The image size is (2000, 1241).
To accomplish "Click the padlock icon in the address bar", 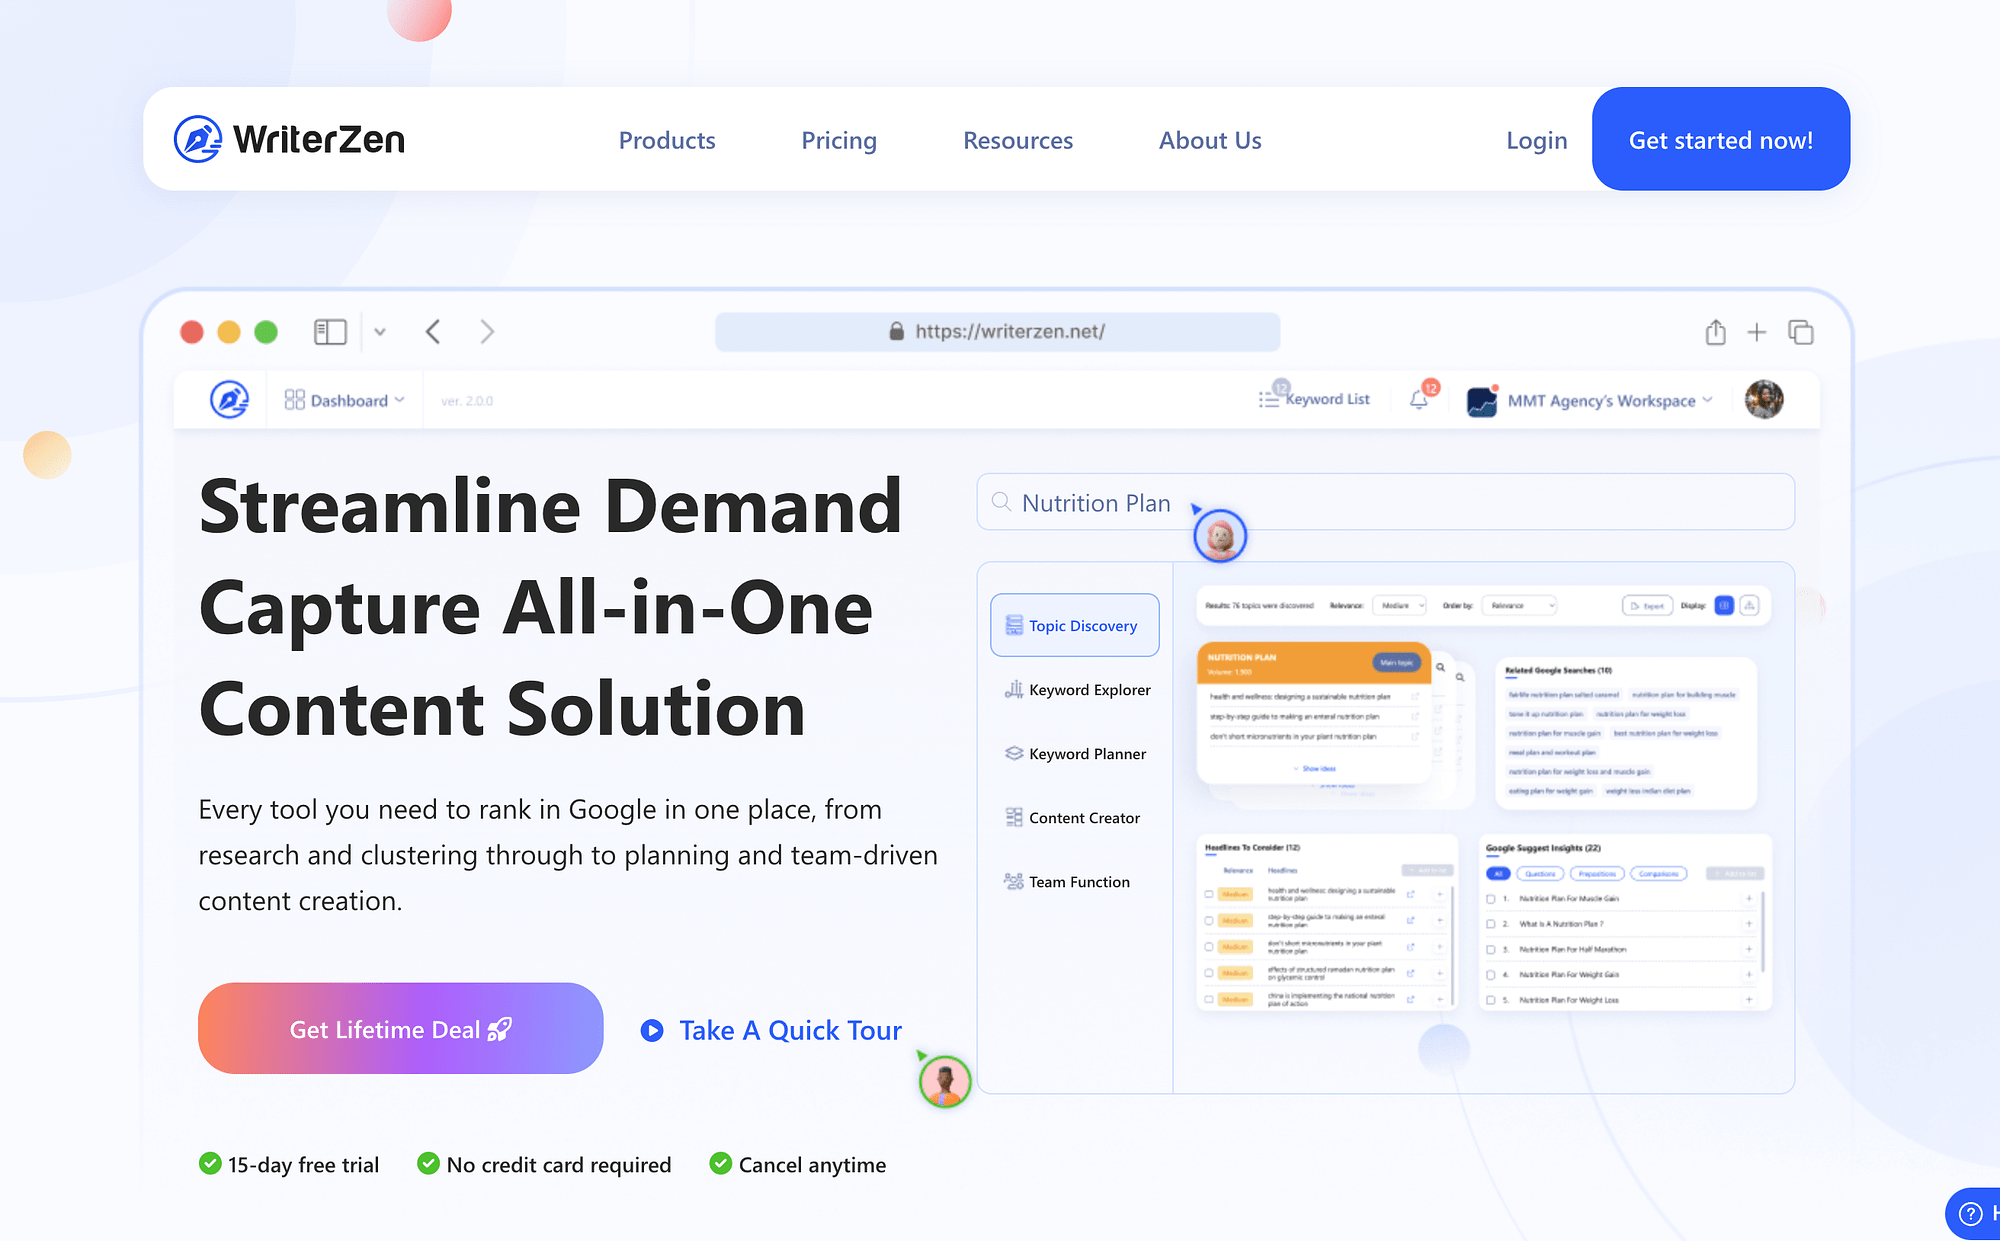I will pyautogui.click(x=897, y=331).
